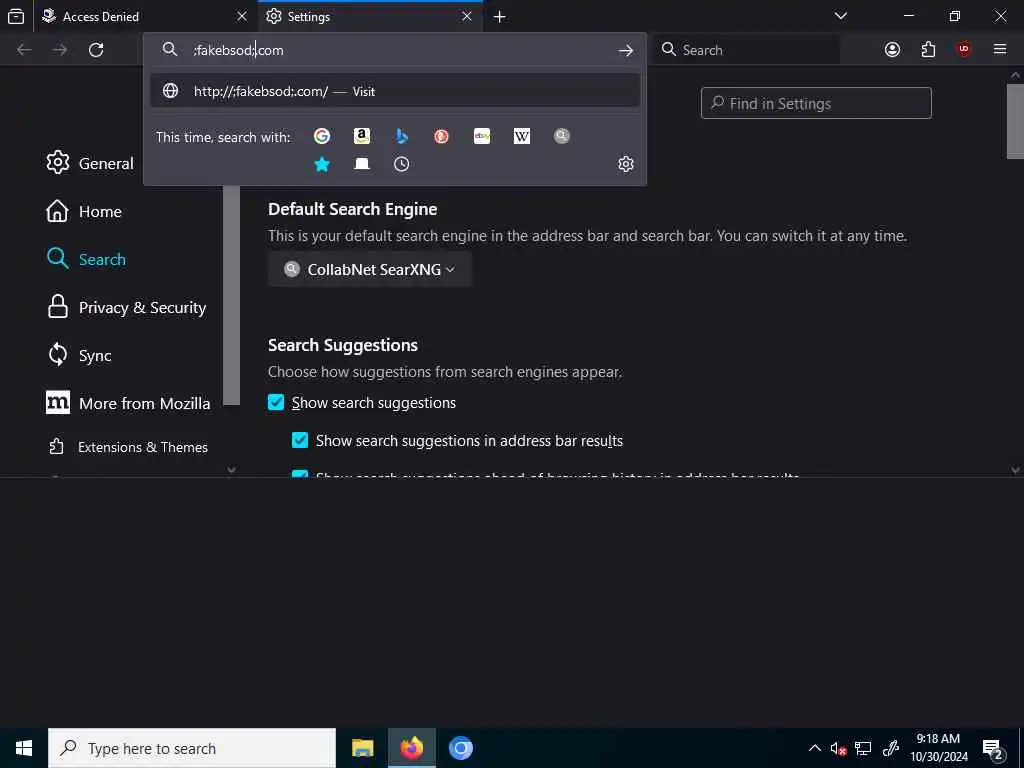Image resolution: width=1024 pixels, height=768 pixels.
Task: Open a new tab with the plus
Action: tap(500, 17)
